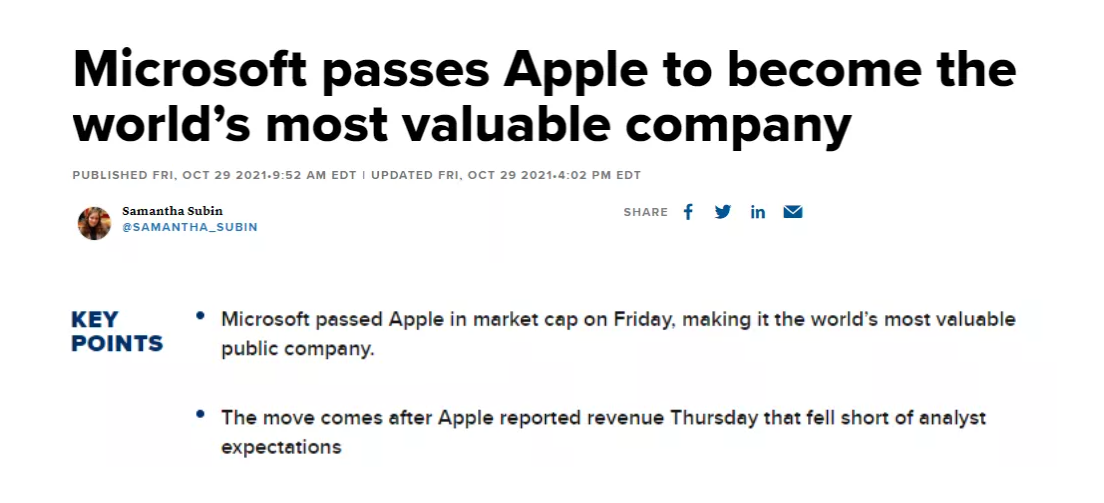Click the KEY POINTS heading
The image size is (1104, 503).
[x=116, y=332]
